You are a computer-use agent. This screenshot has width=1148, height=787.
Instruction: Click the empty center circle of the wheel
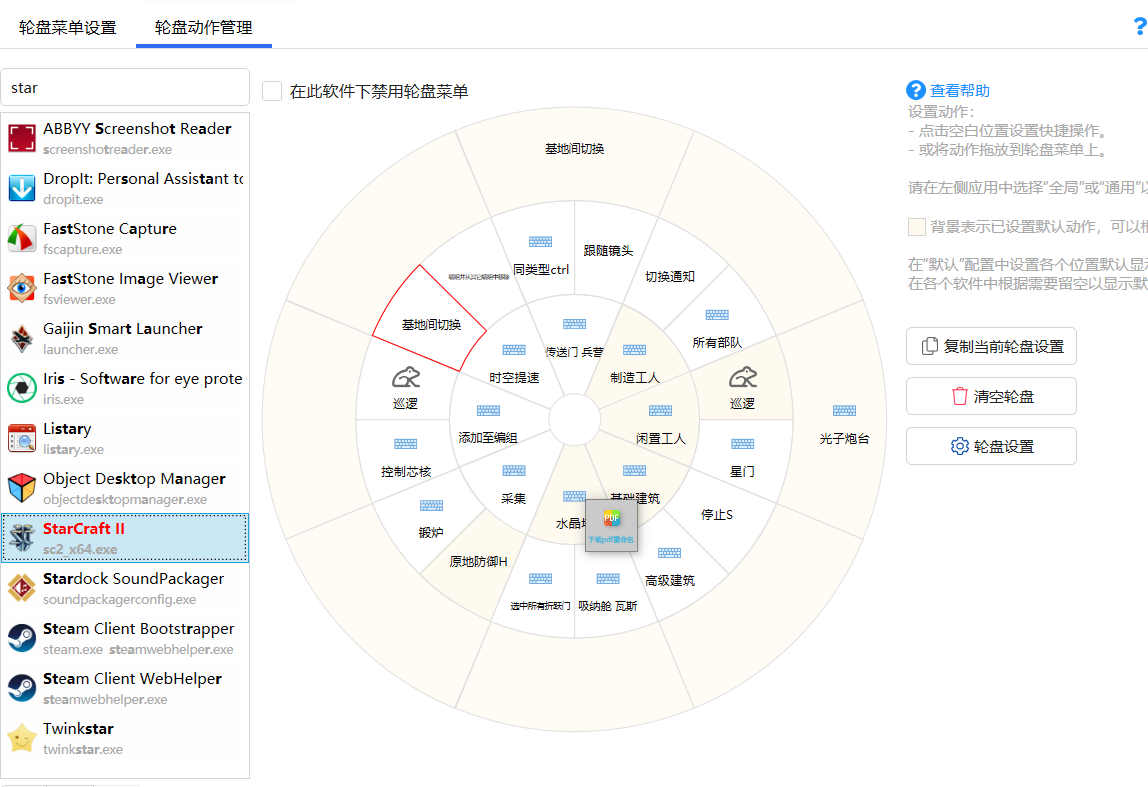[575, 419]
